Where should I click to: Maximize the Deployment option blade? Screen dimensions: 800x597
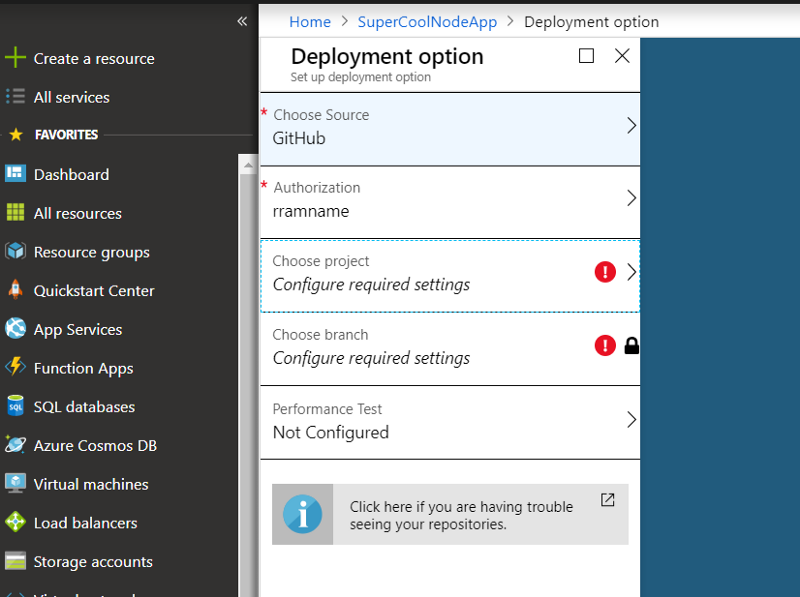tap(586, 56)
